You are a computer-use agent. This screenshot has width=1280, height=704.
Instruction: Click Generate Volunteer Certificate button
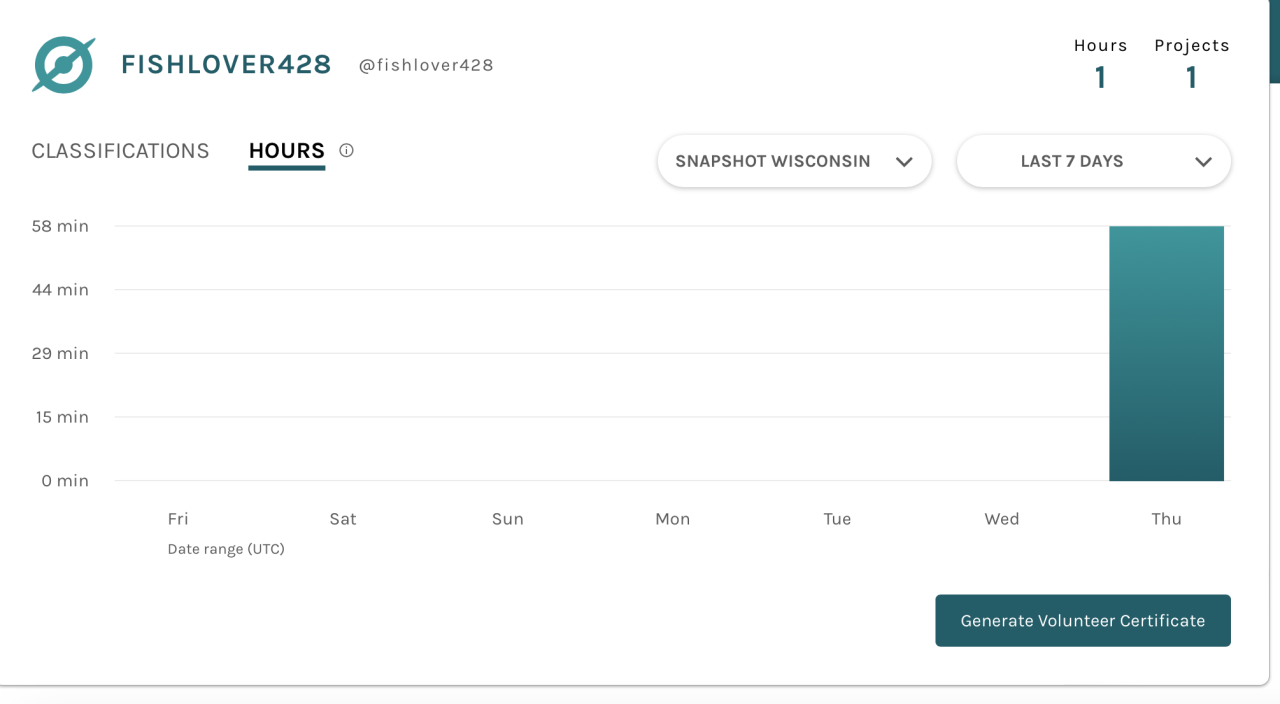pyautogui.click(x=1082, y=621)
